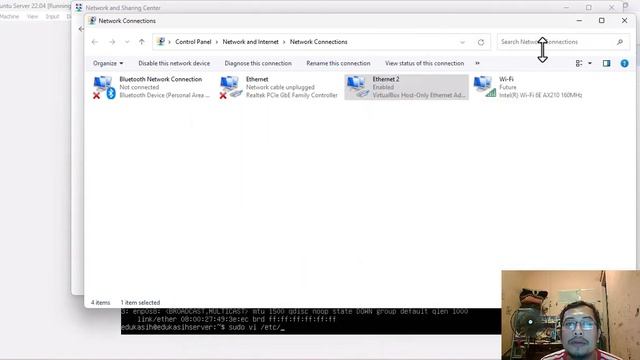This screenshot has height=360, width=640.
Task: Open Input menu in VirtualBox window
Action: 52,16
